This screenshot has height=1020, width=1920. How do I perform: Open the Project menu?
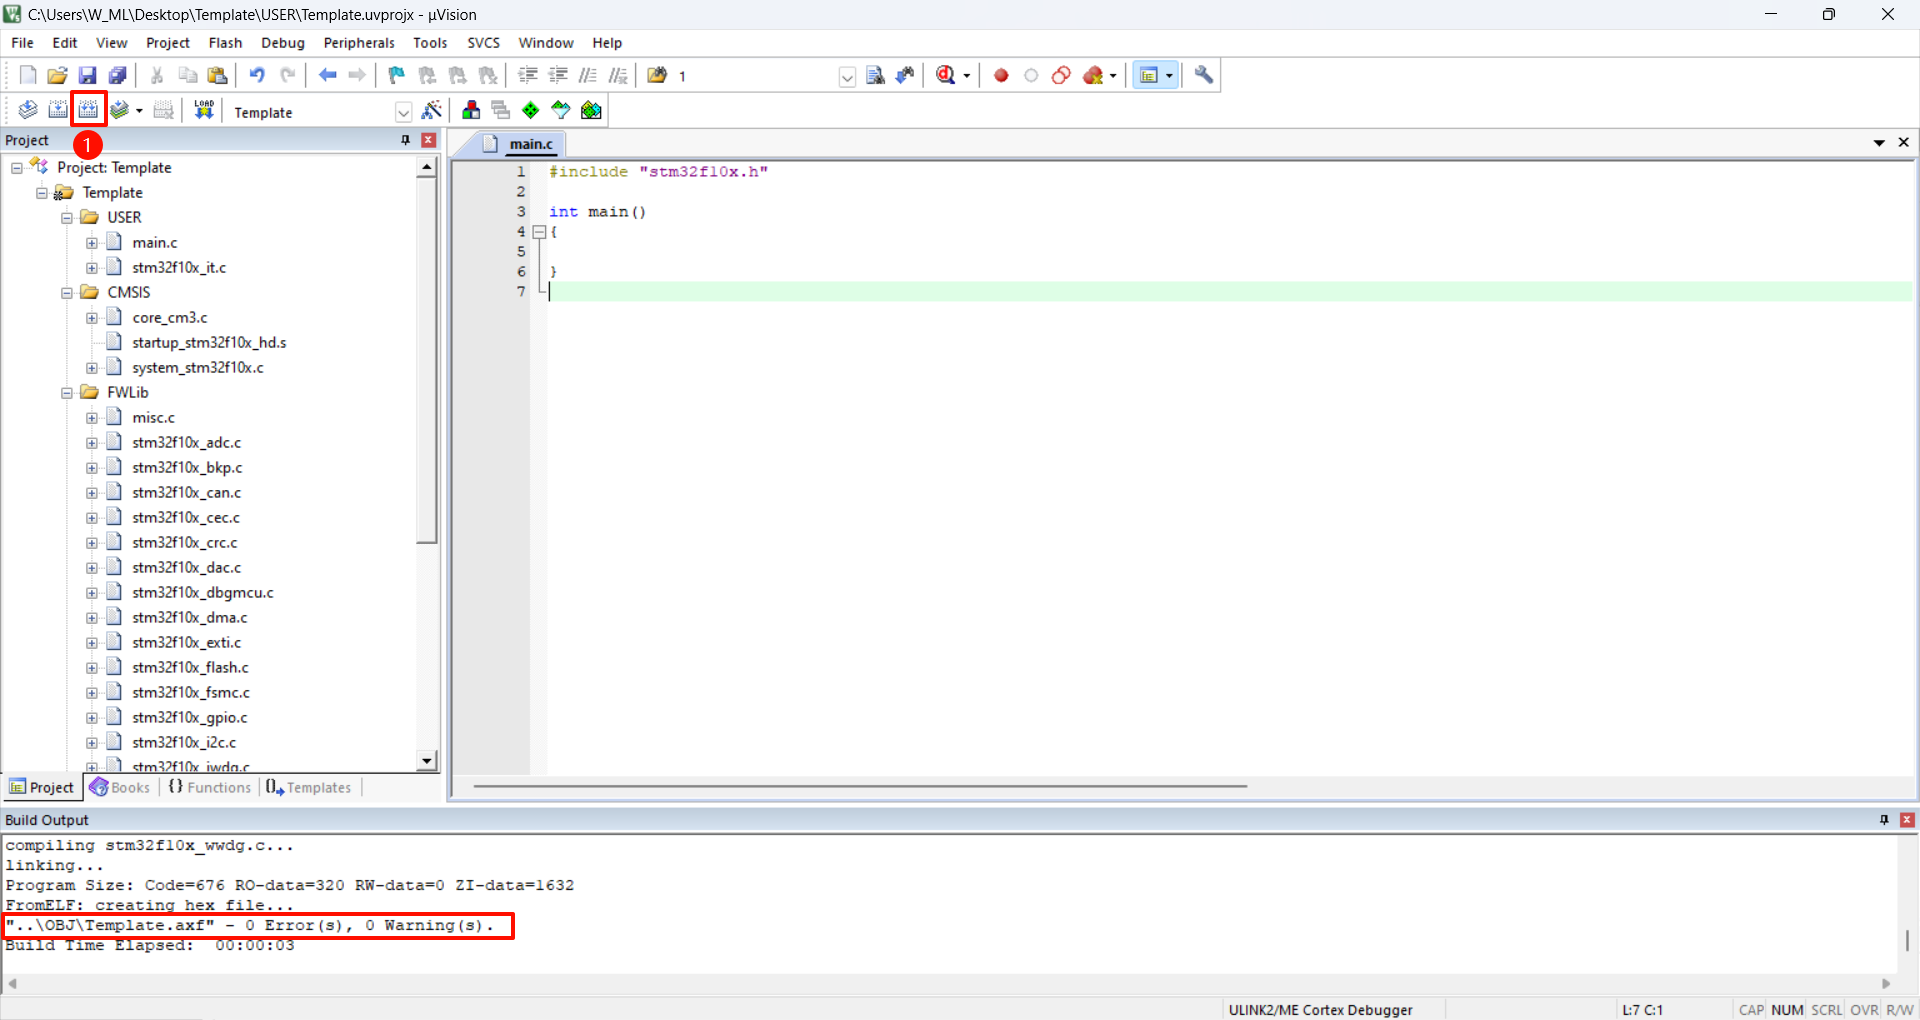[167, 43]
